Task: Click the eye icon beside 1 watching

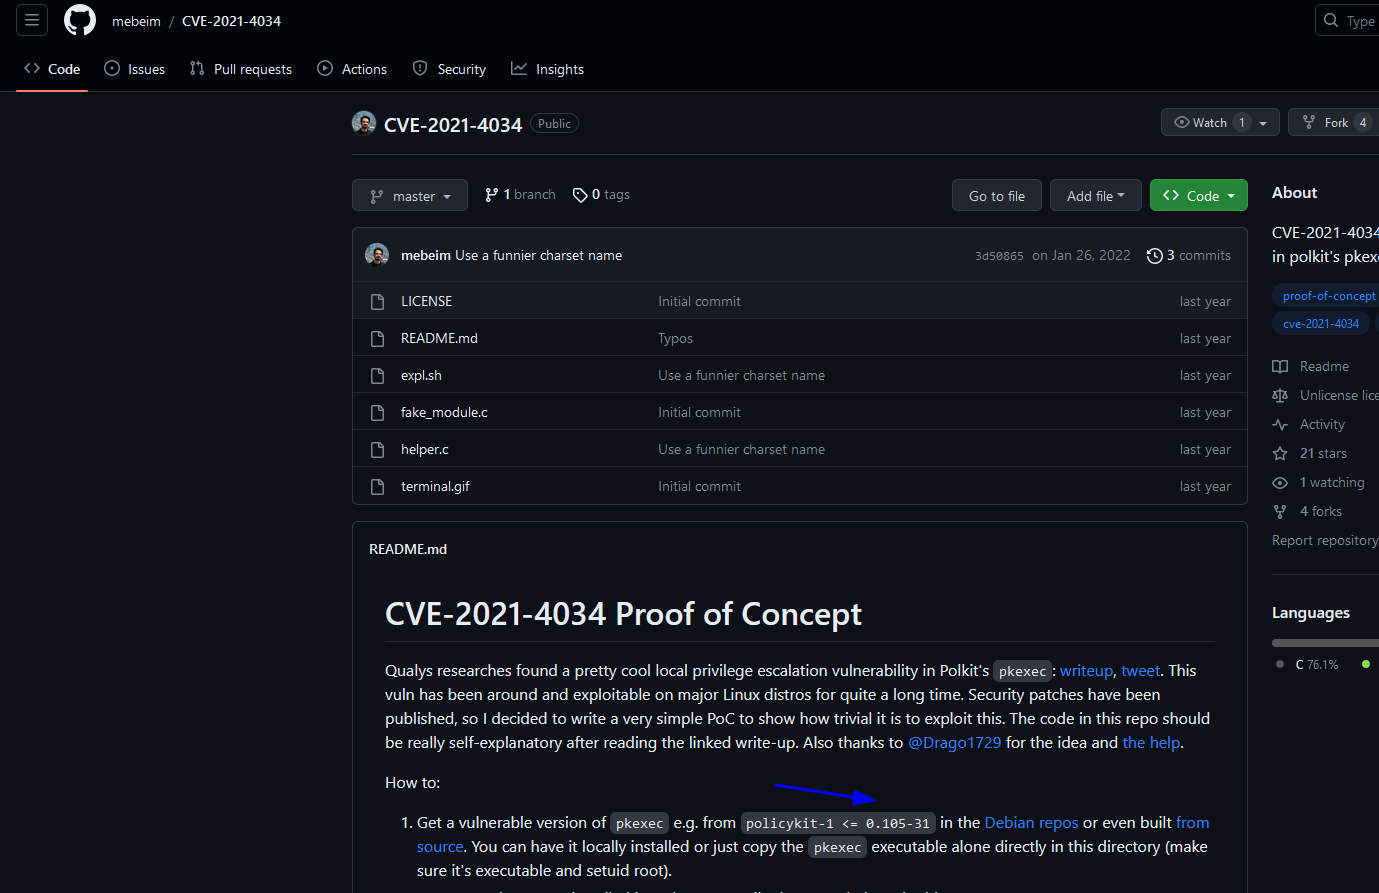Action: click(1280, 482)
